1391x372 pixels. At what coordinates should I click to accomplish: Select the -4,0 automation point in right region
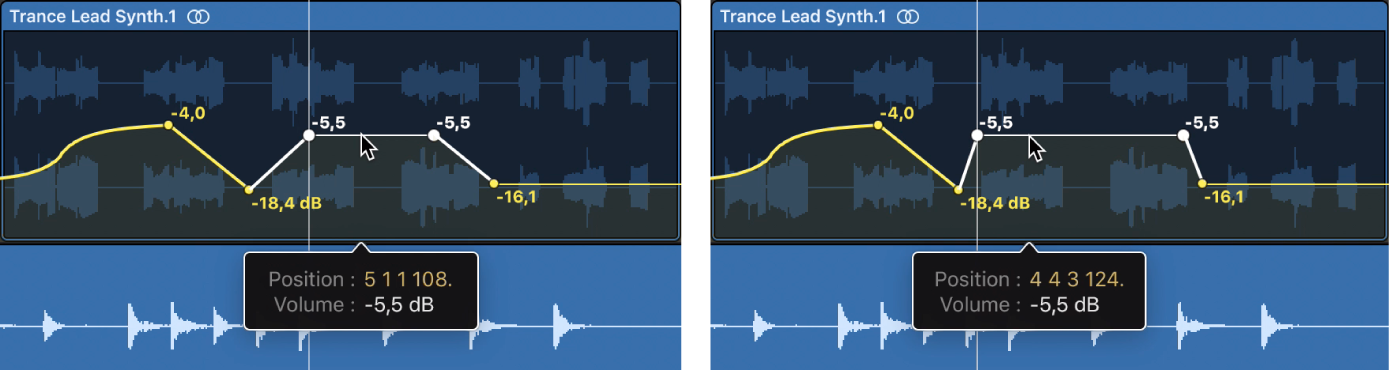tap(878, 126)
